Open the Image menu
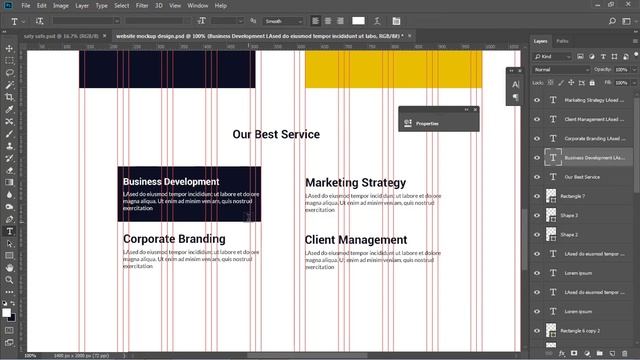This screenshot has width=640, height=360. coord(61,6)
